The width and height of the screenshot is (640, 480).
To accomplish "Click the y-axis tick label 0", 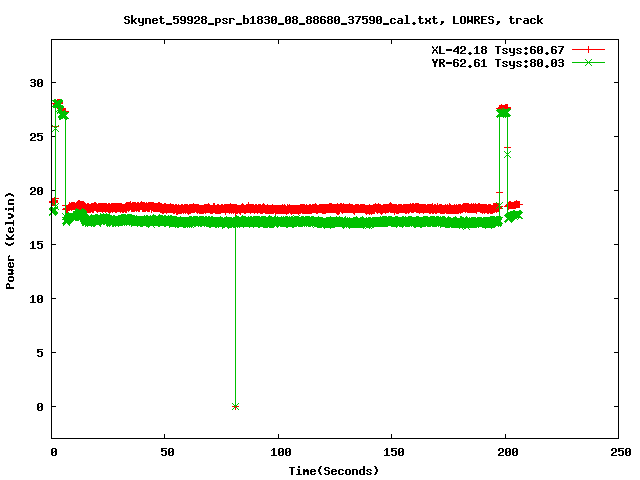I will pyautogui.click(x=40, y=407).
